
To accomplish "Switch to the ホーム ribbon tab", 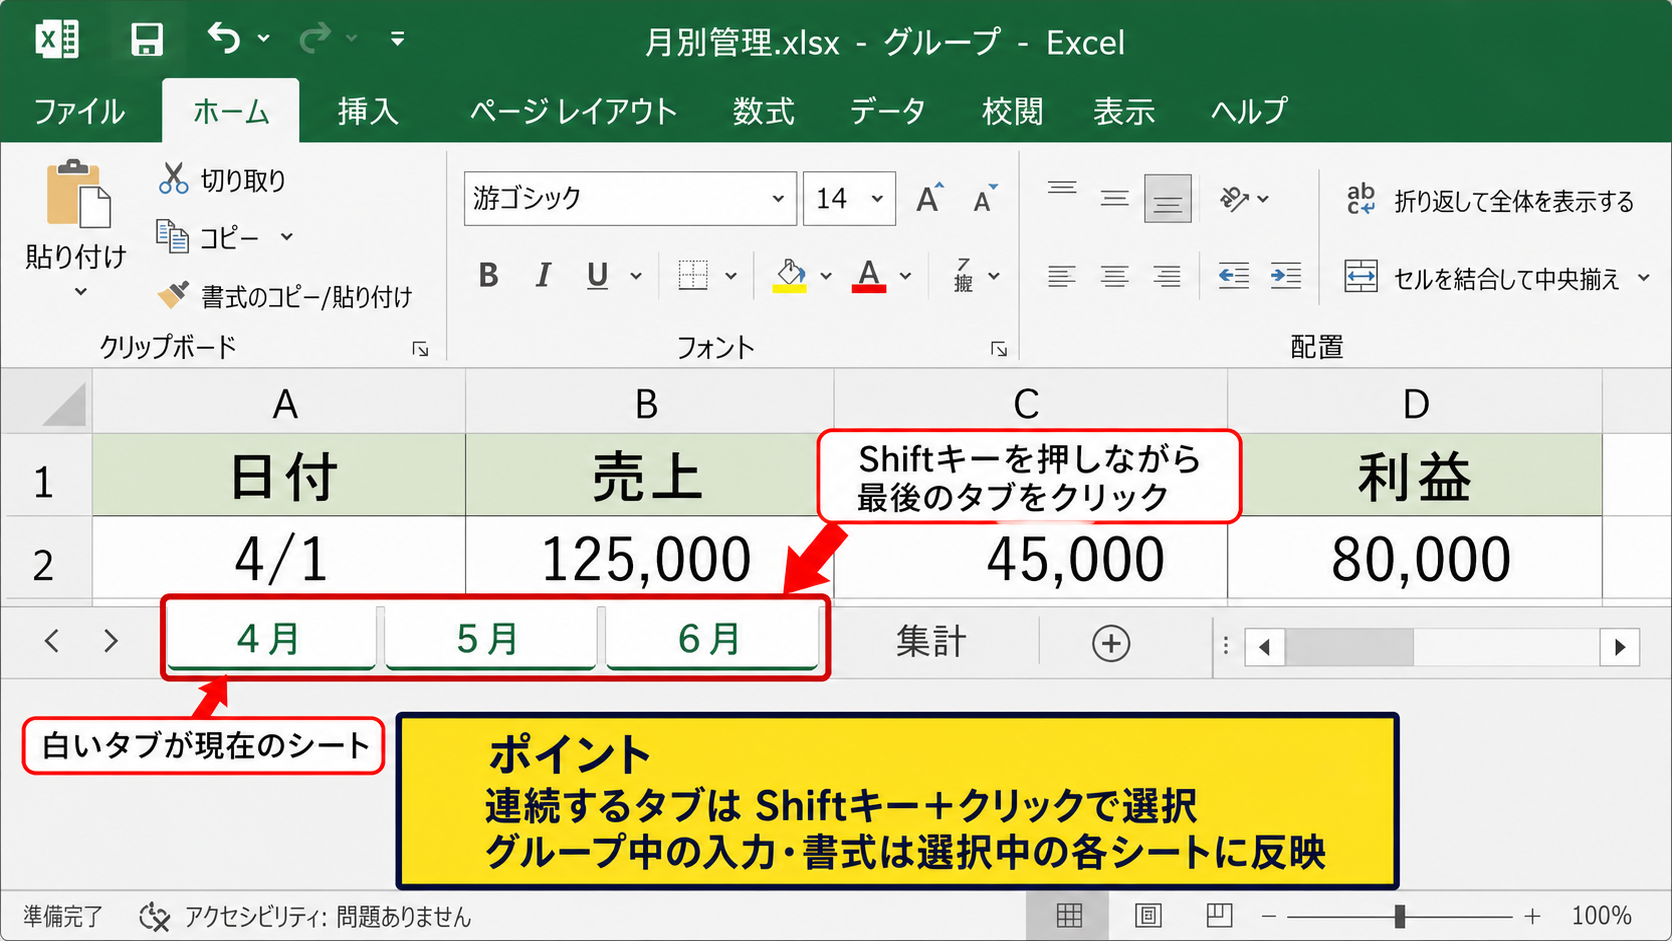I will click(231, 111).
